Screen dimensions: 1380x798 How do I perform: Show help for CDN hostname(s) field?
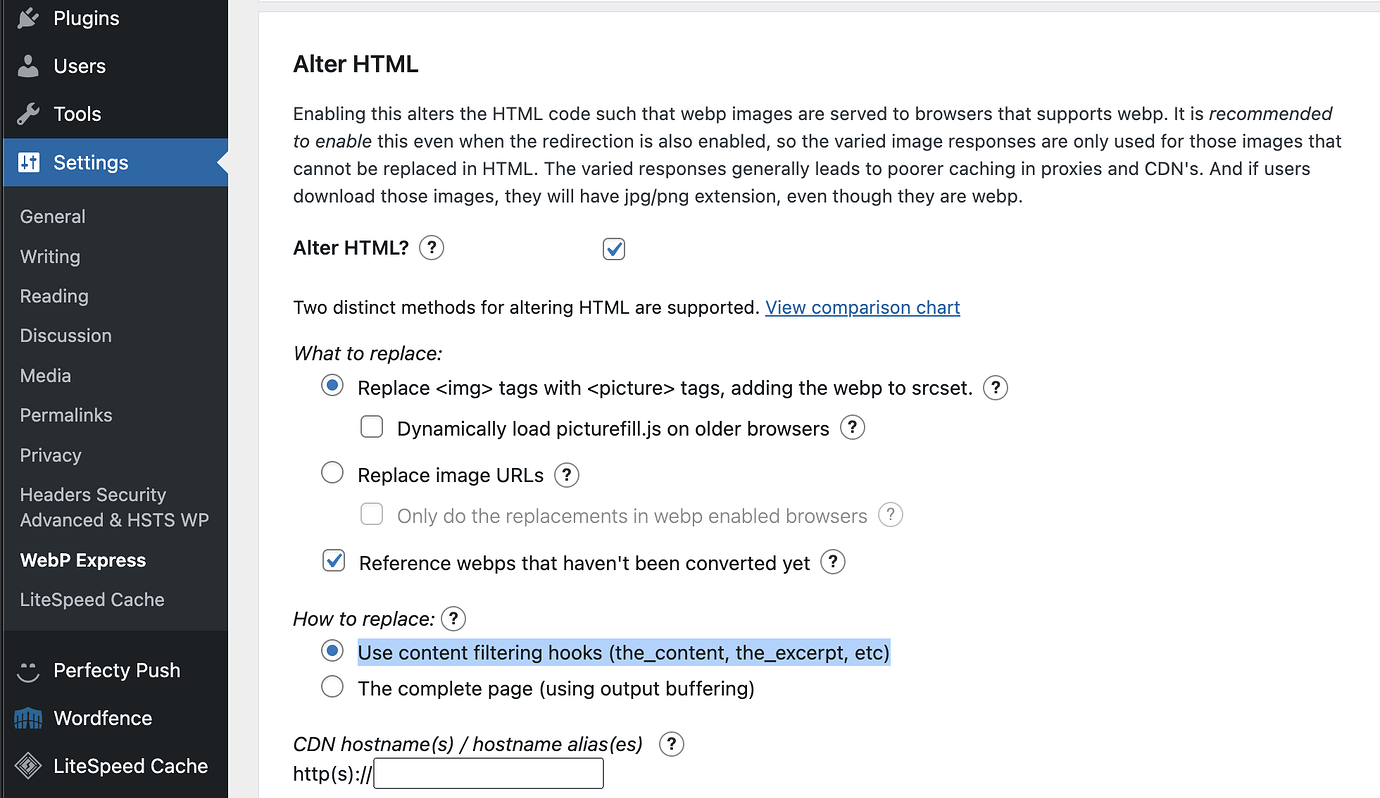coord(672,744)
